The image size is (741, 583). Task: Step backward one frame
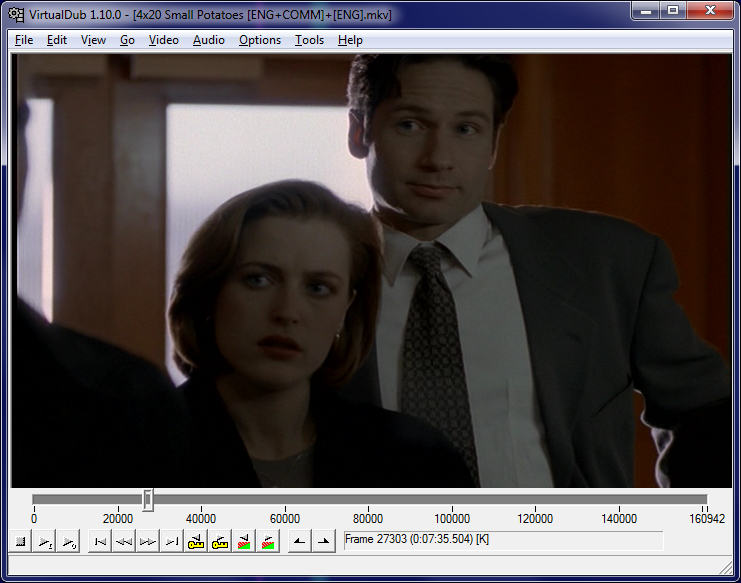pos(124,541)
